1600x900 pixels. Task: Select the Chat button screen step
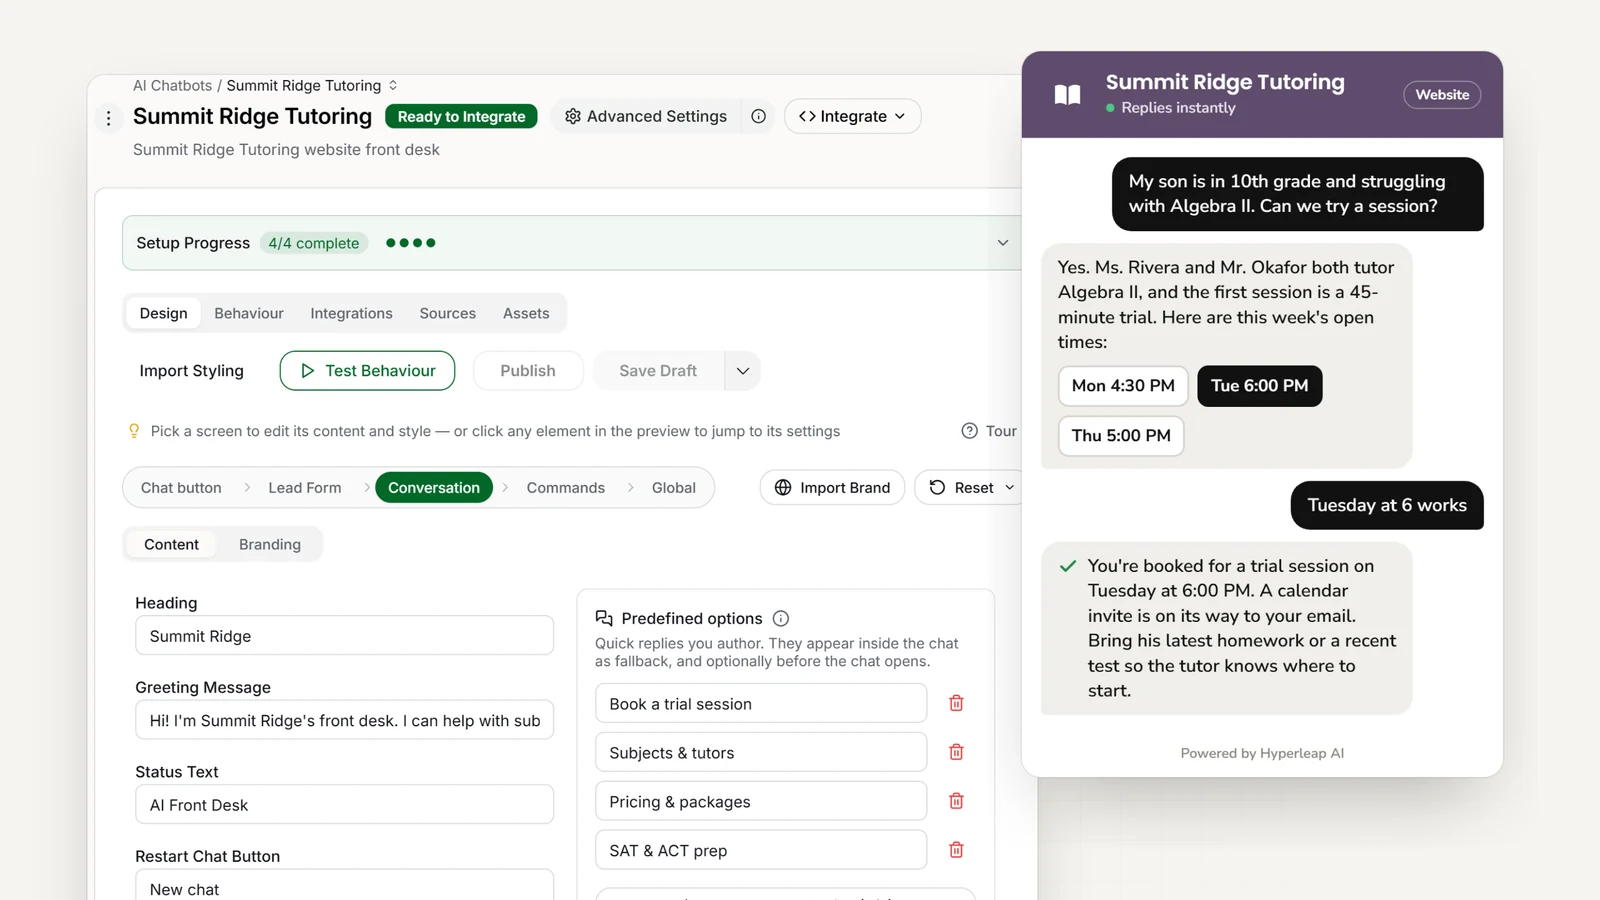181,488
